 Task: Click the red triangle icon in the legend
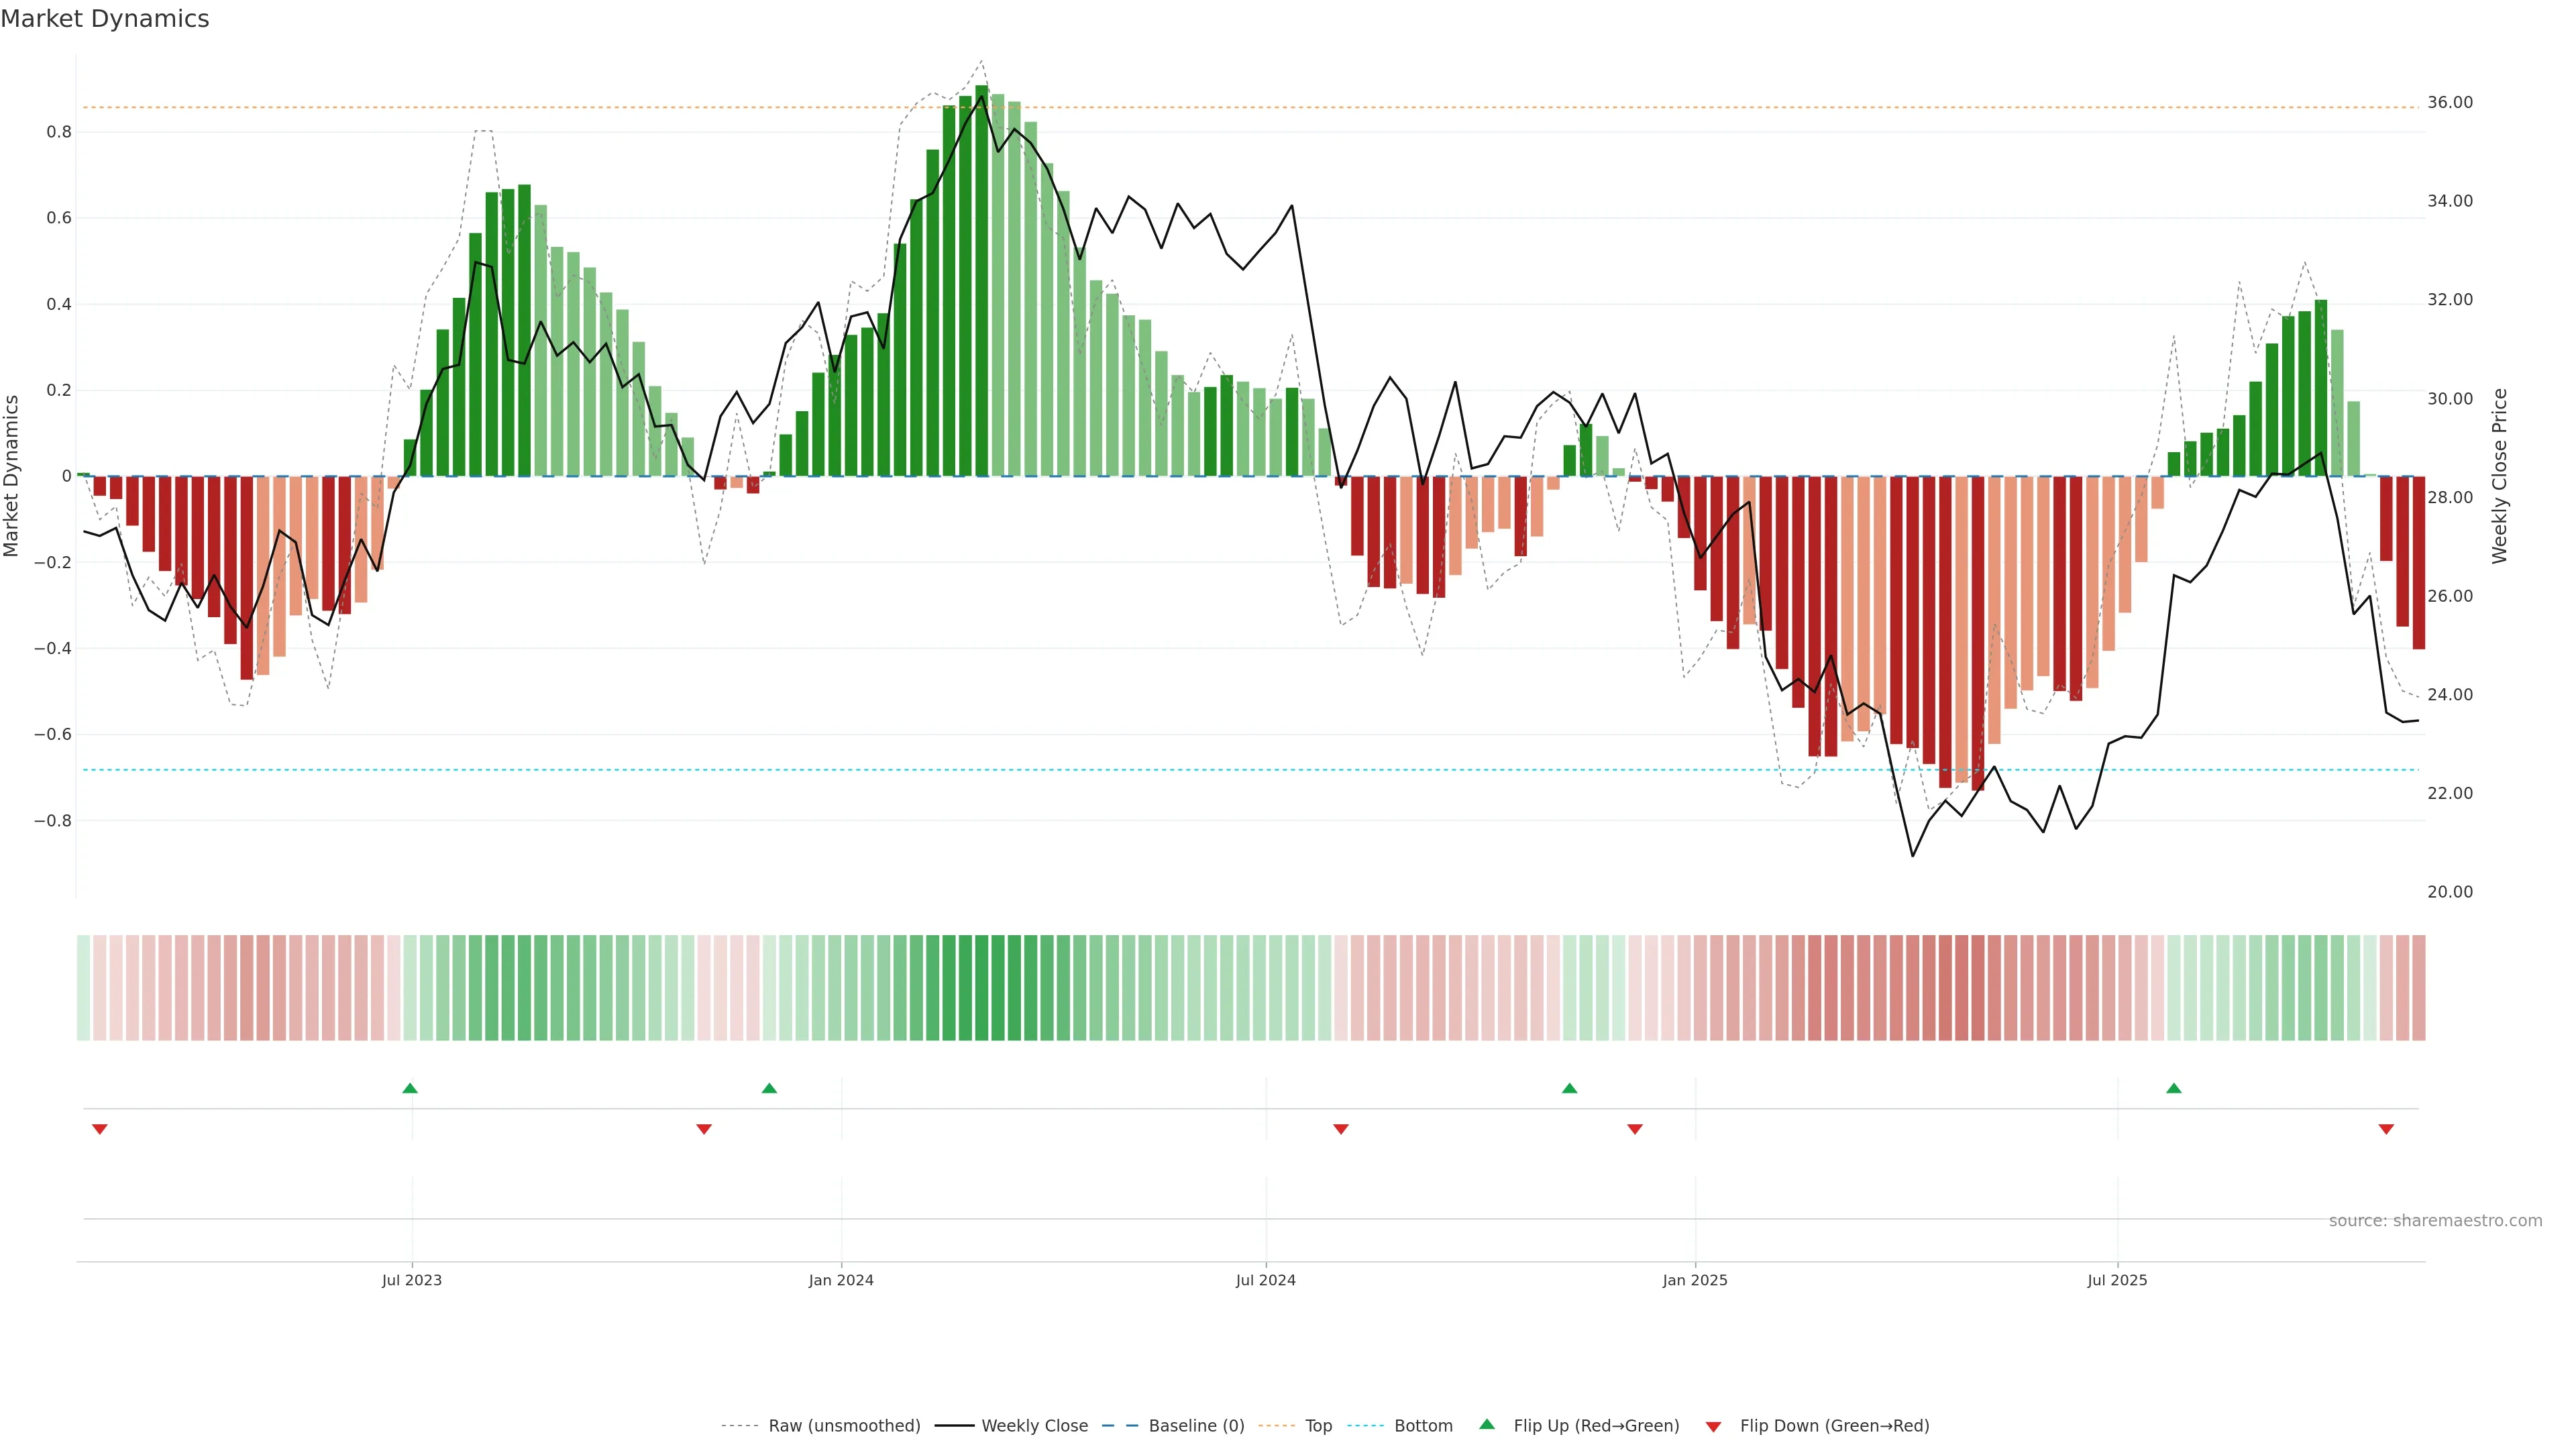coord(1713,1426)
